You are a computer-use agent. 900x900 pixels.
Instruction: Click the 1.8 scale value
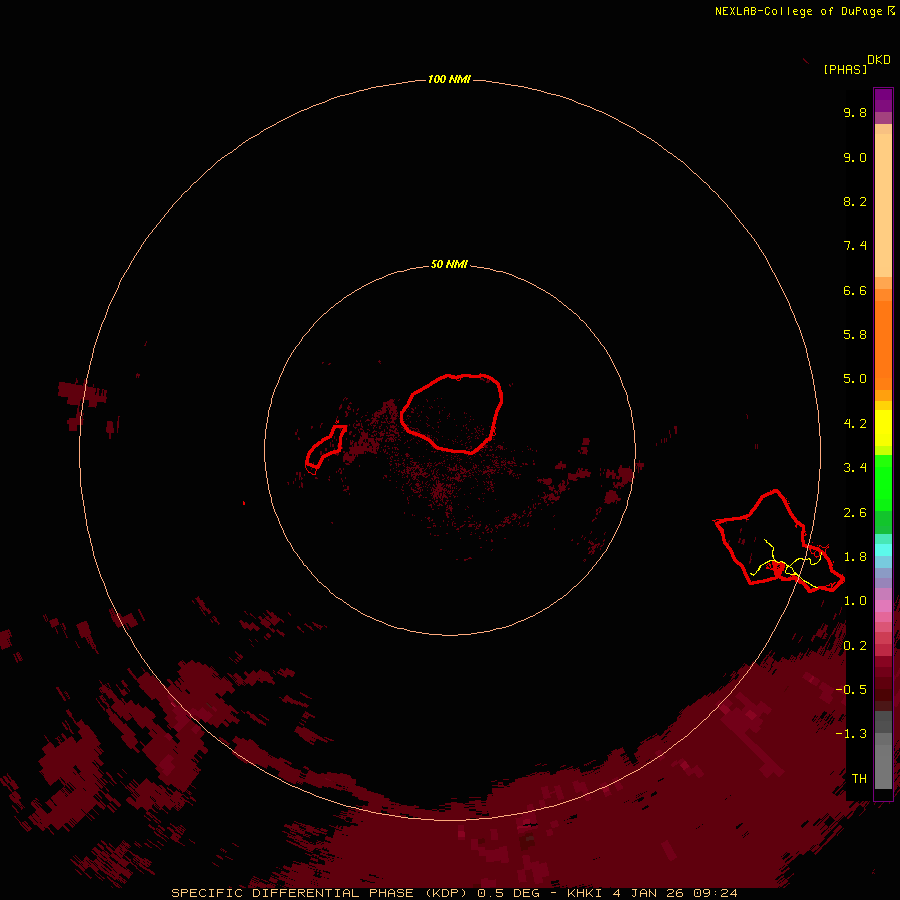[x=855, y=557]
